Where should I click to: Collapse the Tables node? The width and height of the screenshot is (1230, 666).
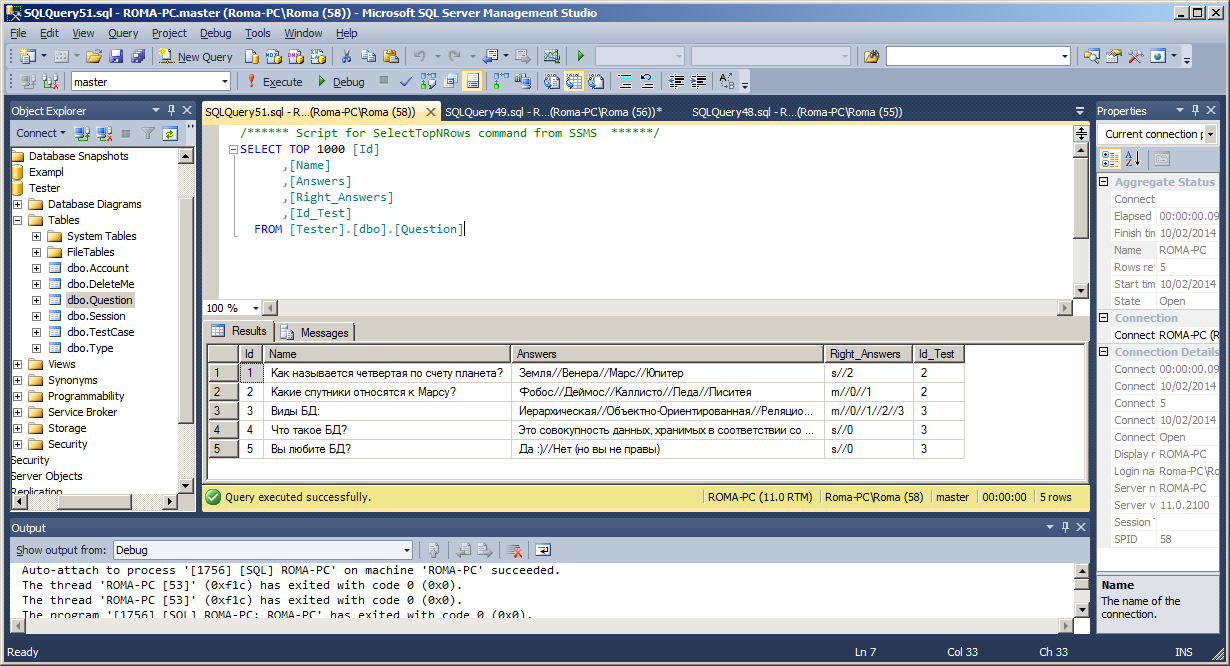tap(18, 220)
